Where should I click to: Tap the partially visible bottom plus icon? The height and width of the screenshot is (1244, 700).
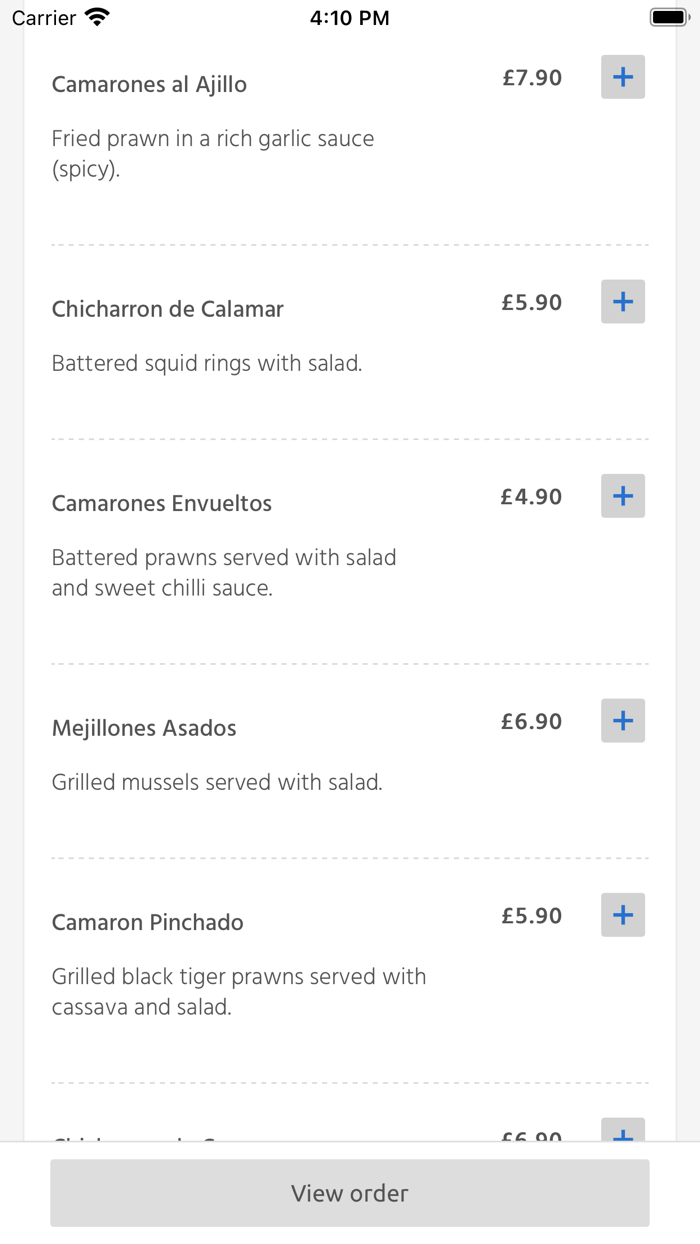click(623, 1132)
